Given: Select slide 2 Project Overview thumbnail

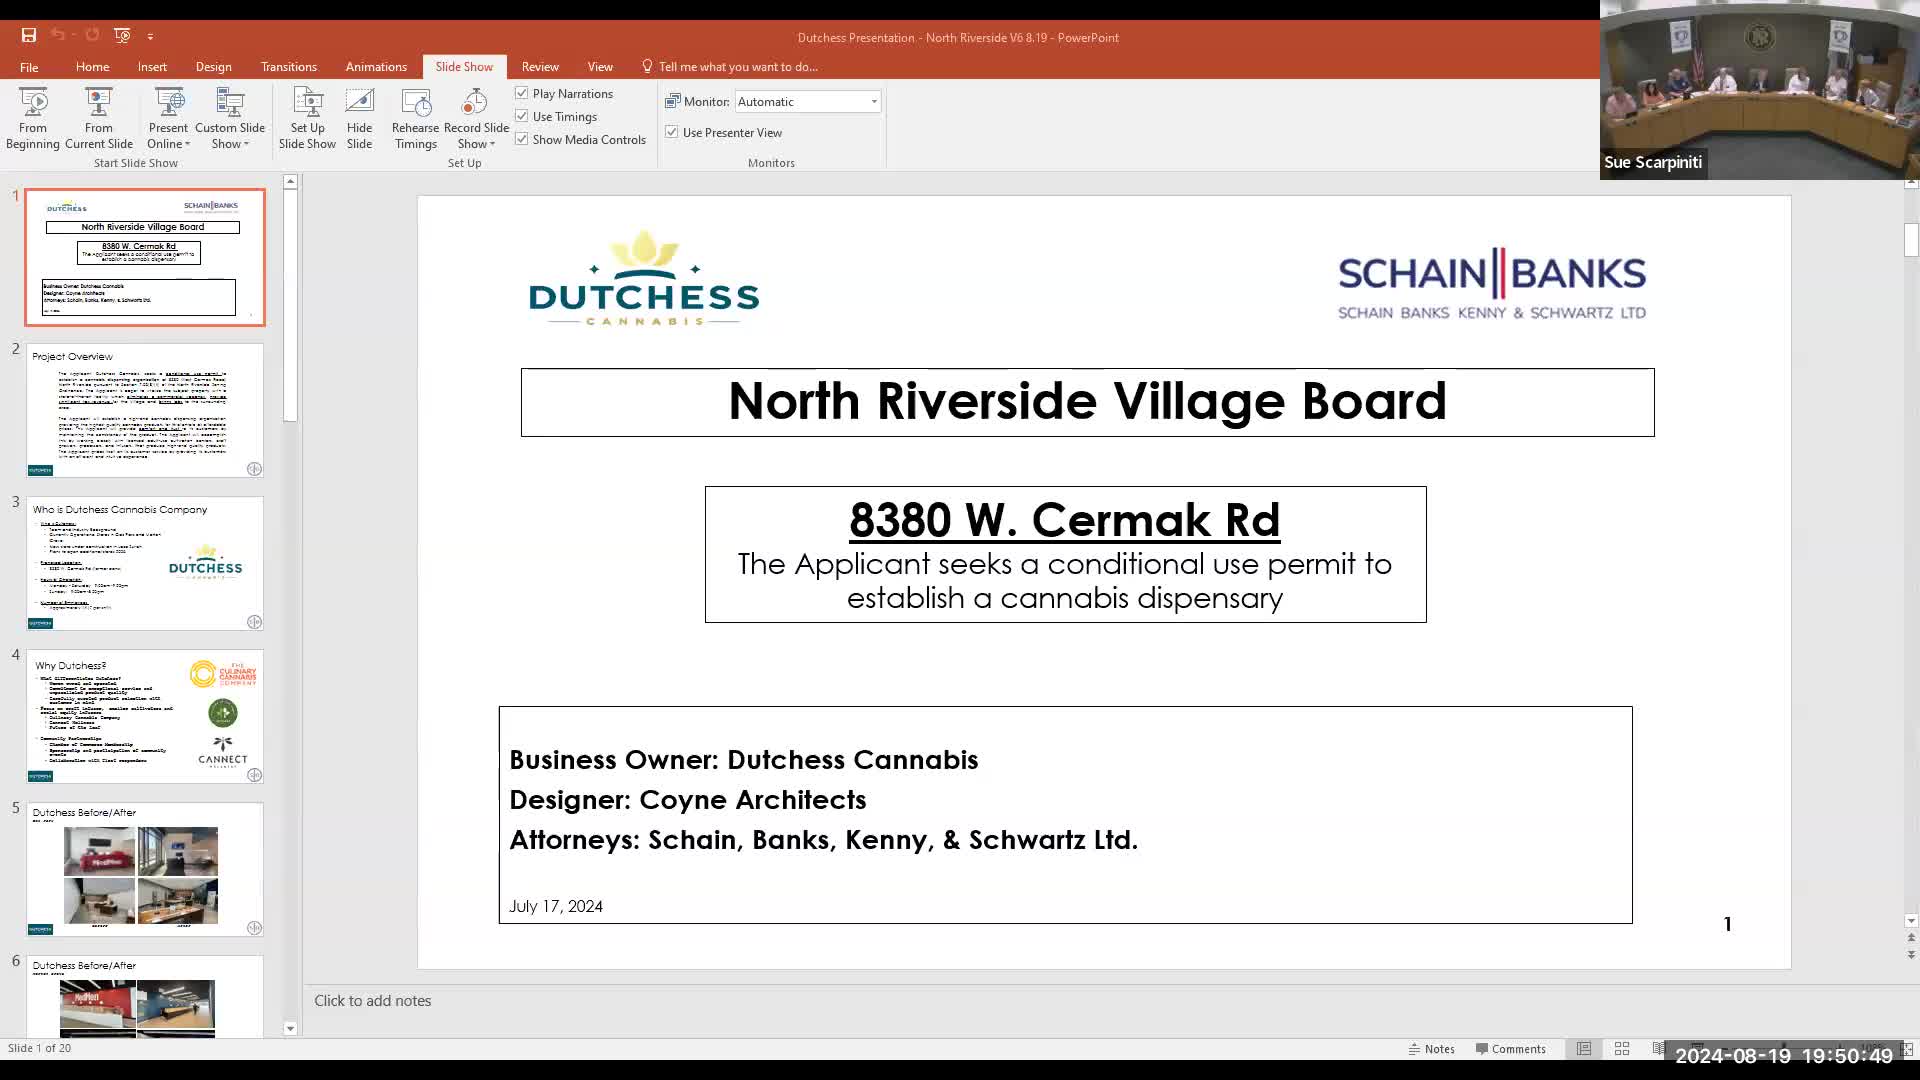Looking at the screenshot, I should [x=145, y=410].
